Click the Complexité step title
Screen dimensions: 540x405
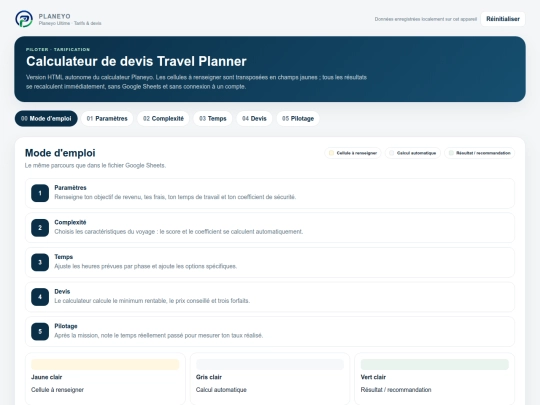(x=70, y=222)
